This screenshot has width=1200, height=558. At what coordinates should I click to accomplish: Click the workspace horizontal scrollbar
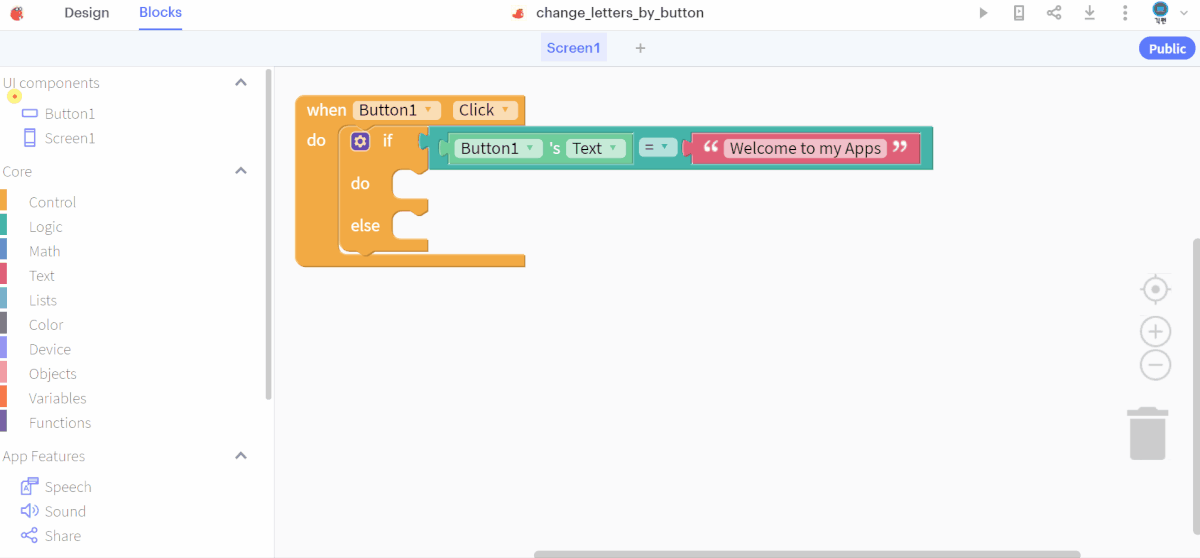click(807, 554)
